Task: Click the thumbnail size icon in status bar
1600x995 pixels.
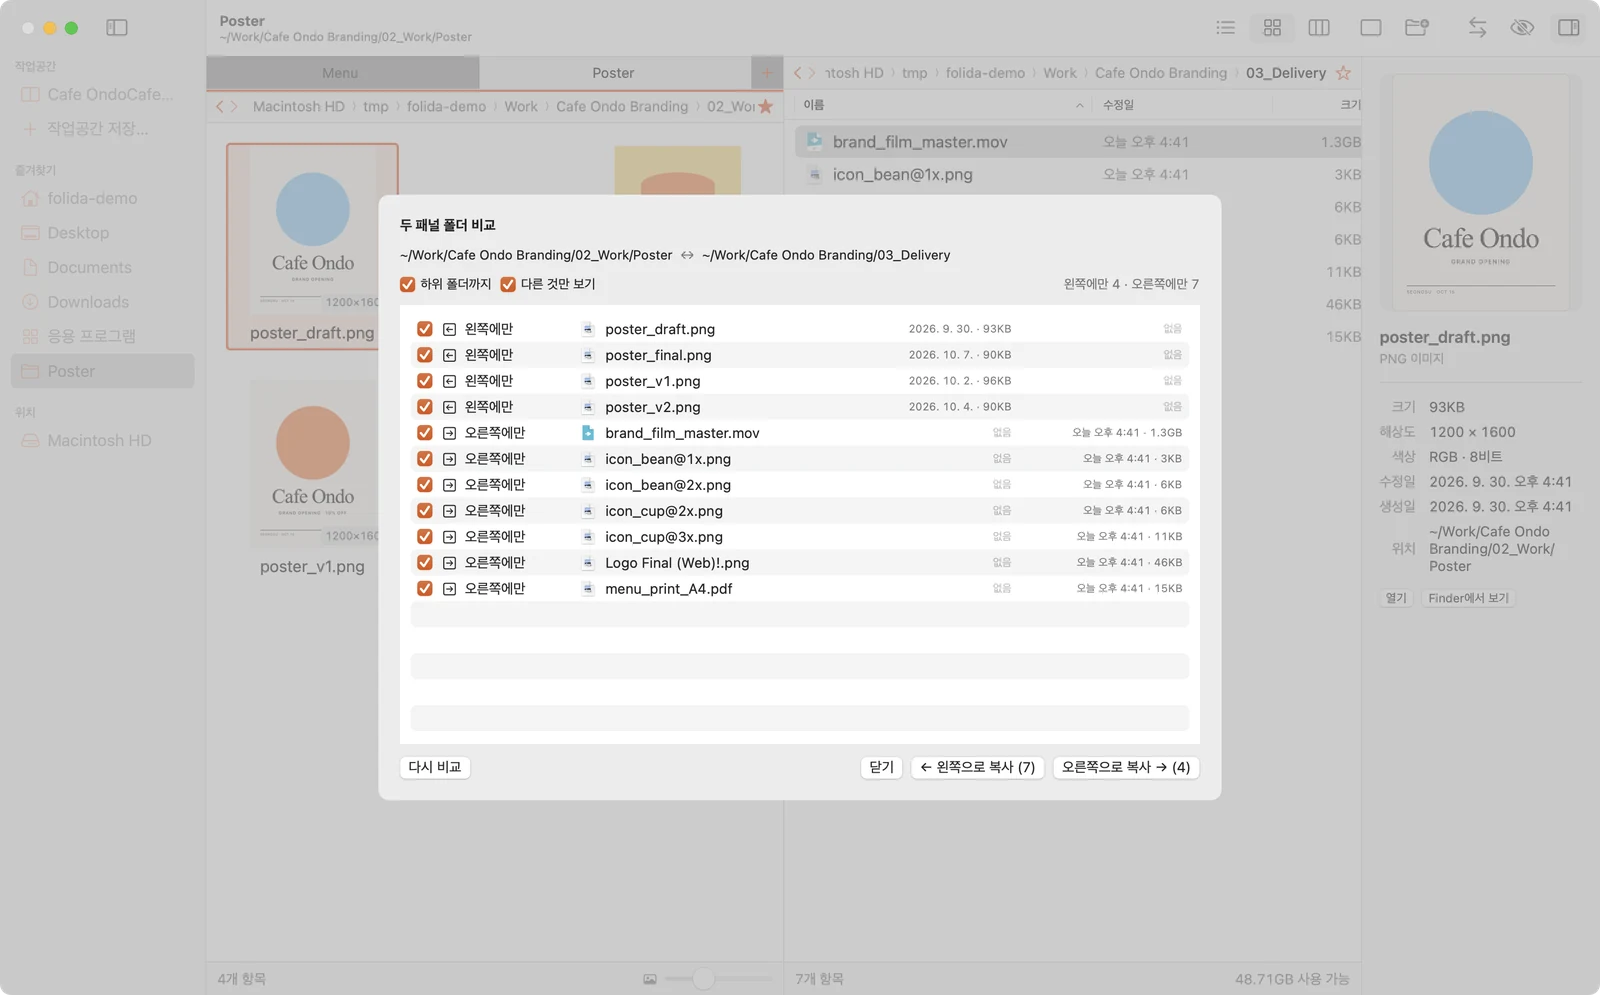Action: (x=650, y=979)
